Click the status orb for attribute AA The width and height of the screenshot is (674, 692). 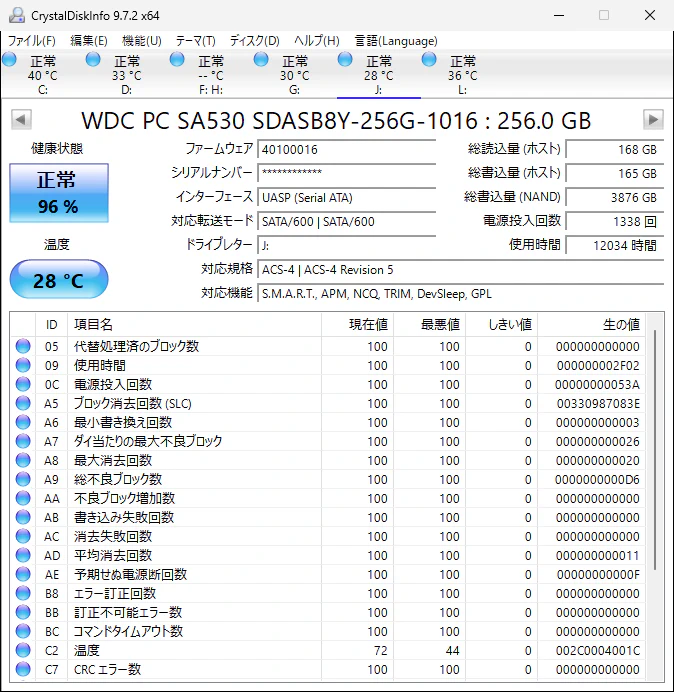click(23, 498)
